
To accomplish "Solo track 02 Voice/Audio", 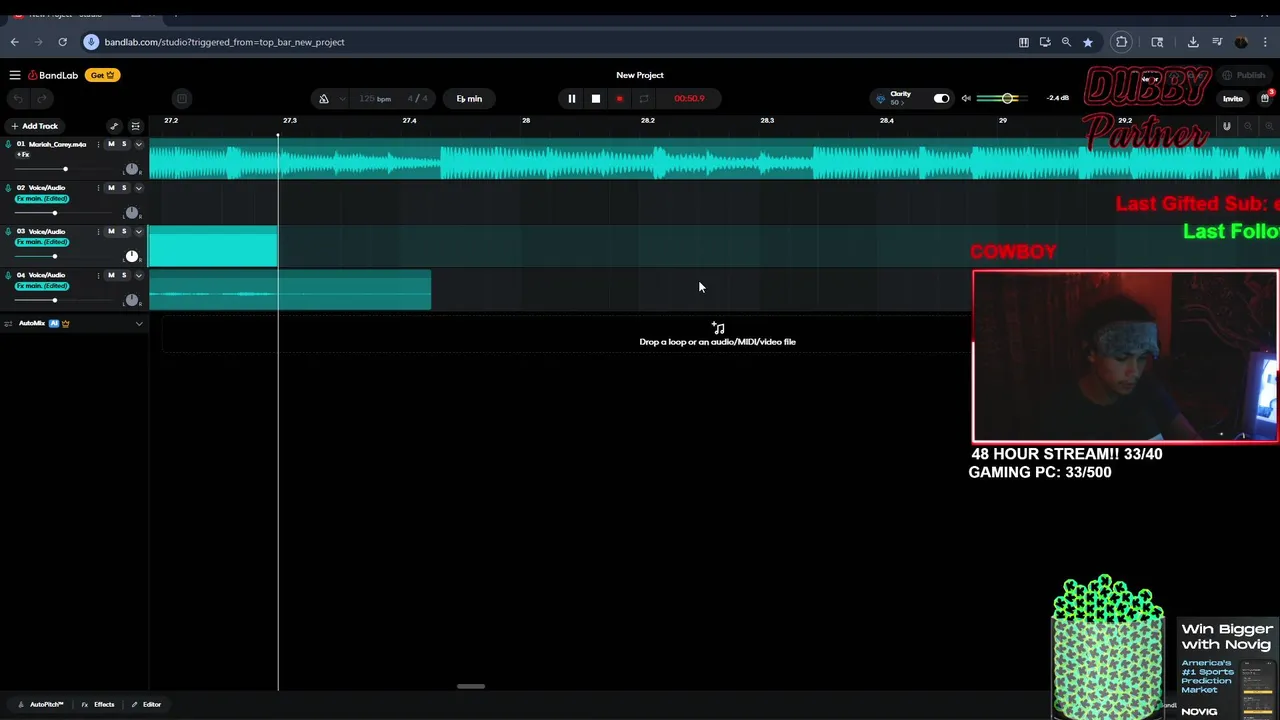I will pos(124,188).
